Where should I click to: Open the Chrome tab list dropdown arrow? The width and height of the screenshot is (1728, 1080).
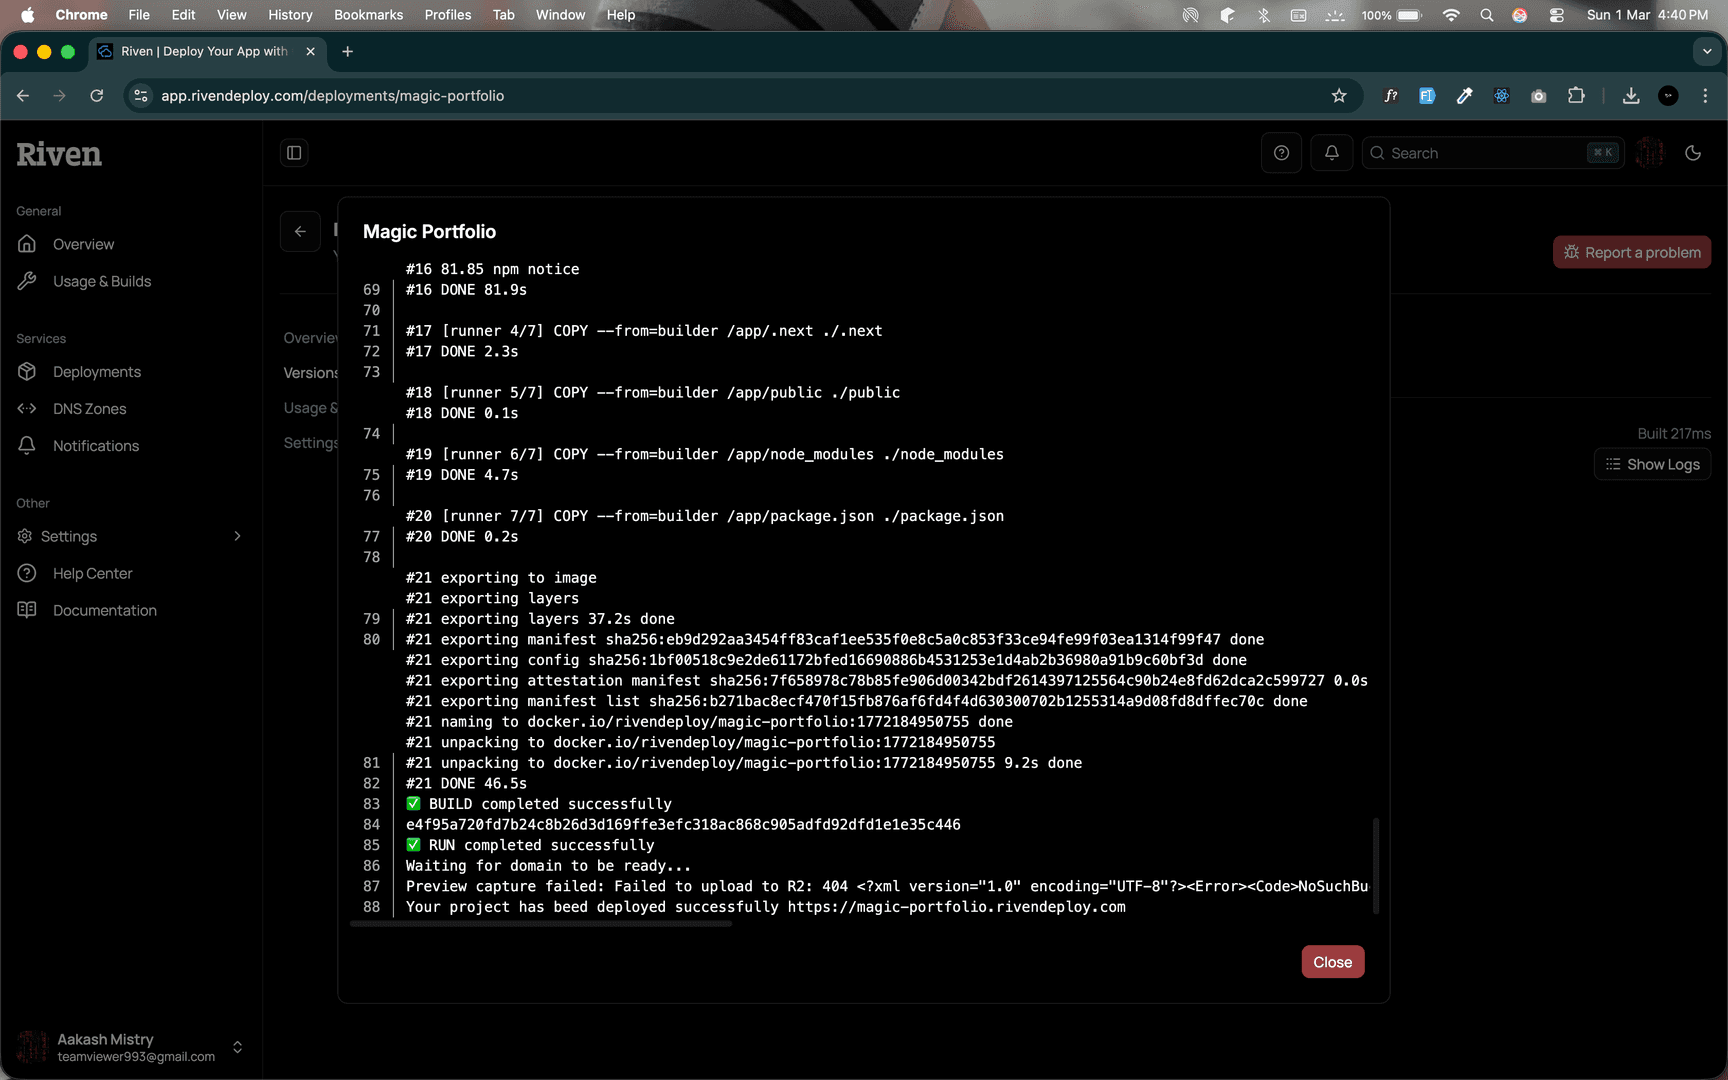(x=1706, y=51)
